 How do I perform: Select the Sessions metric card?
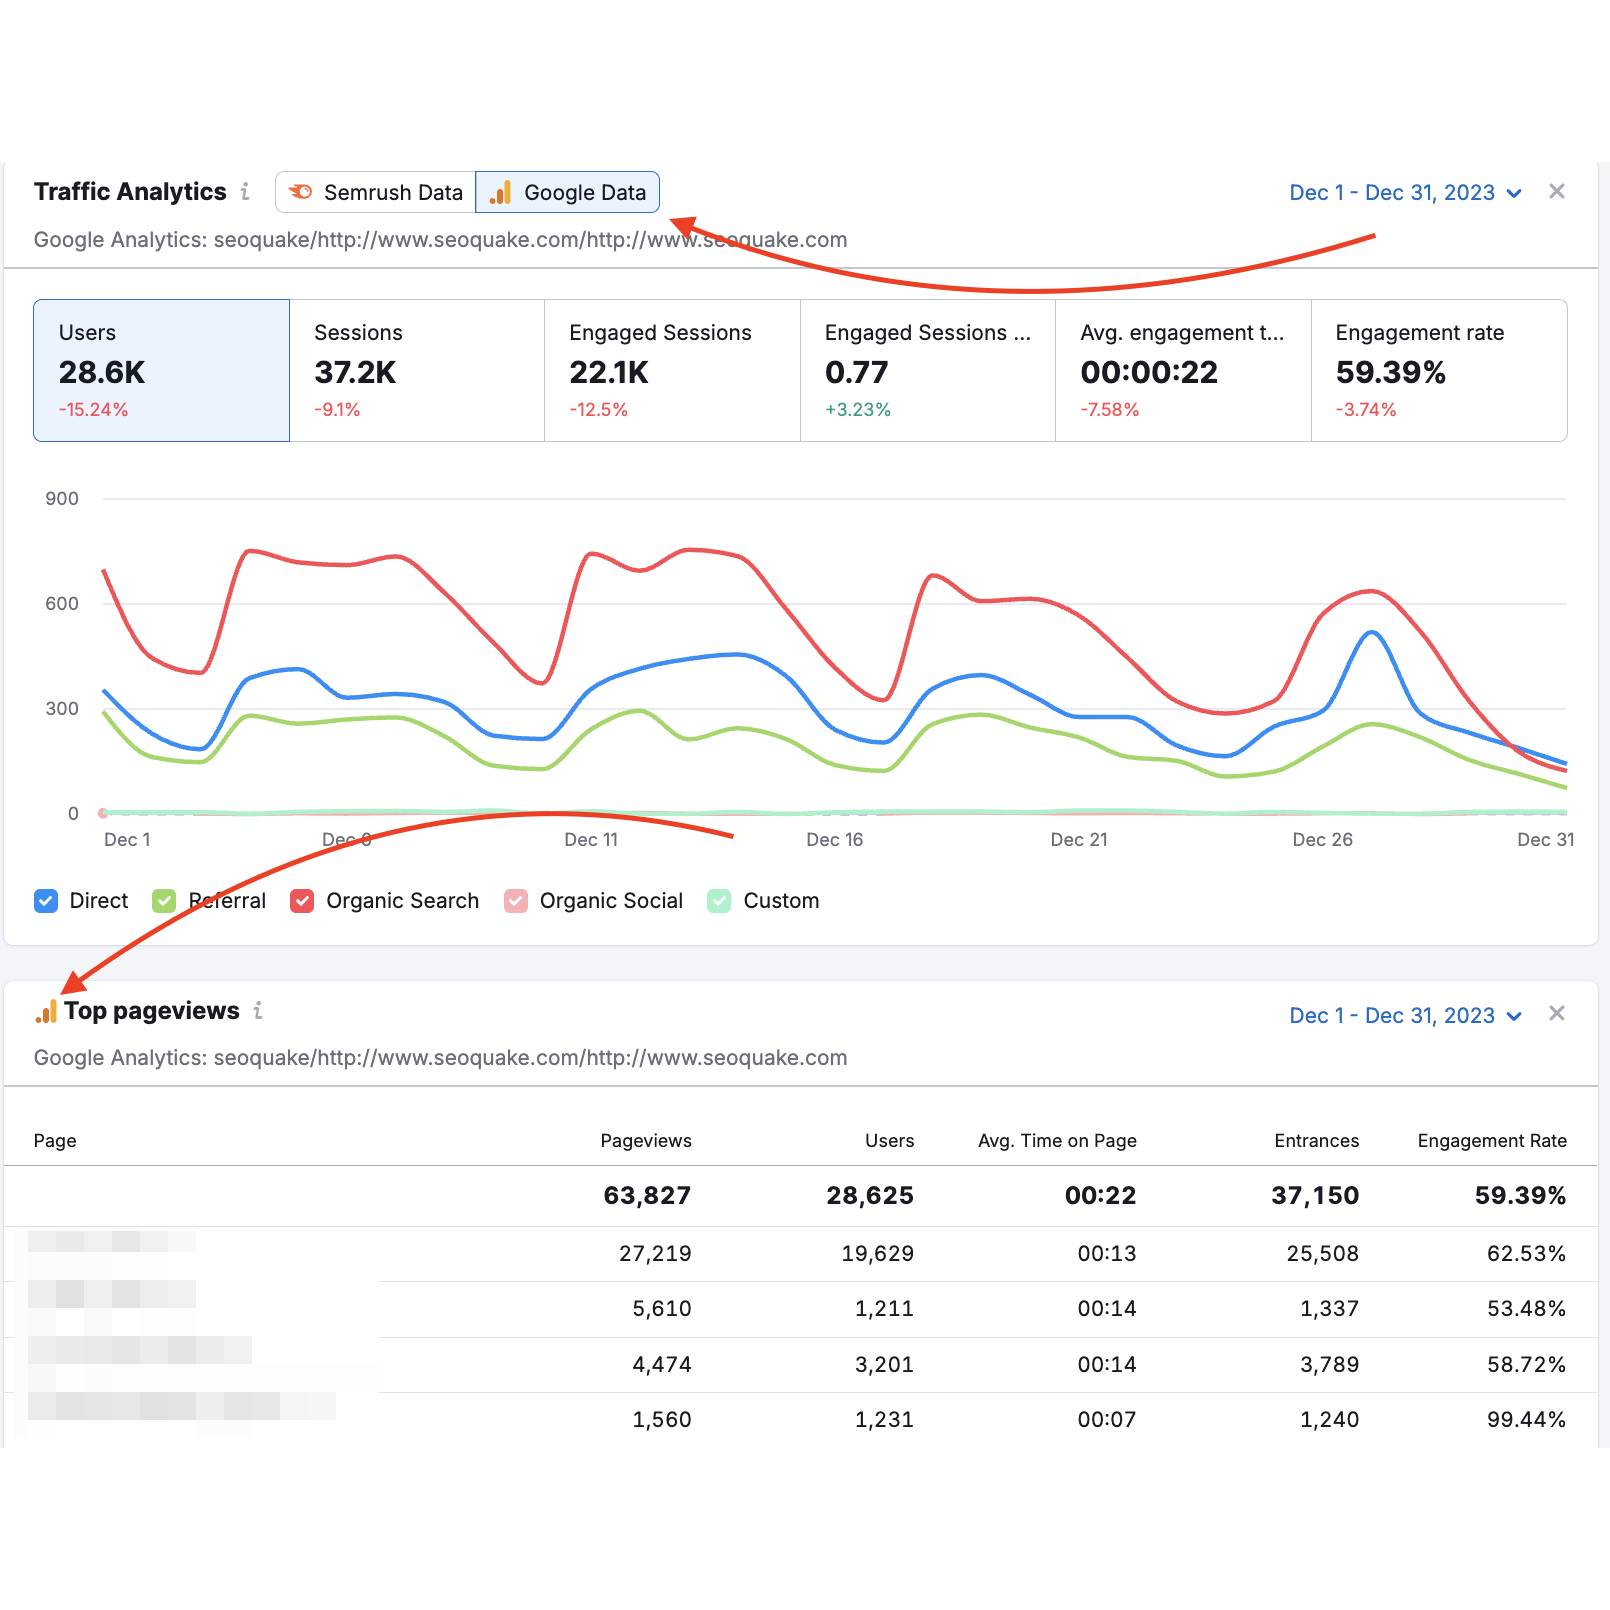coord(417,370)
